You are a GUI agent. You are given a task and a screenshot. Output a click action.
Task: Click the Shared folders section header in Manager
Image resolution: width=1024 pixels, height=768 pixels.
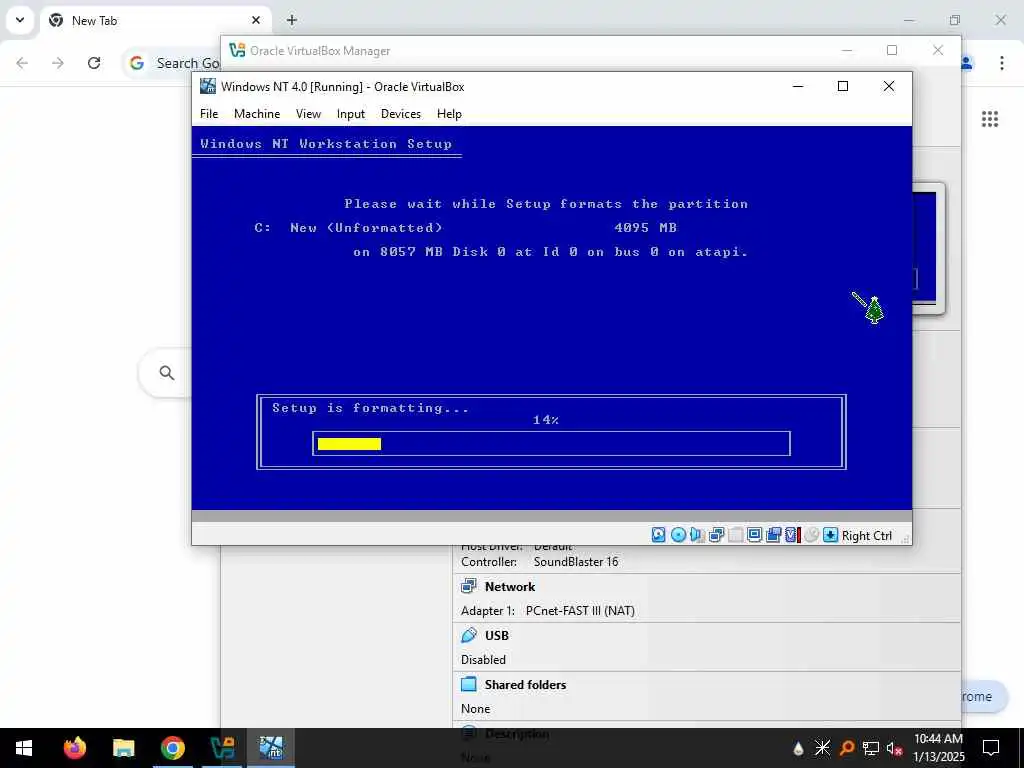click(525, 684)
